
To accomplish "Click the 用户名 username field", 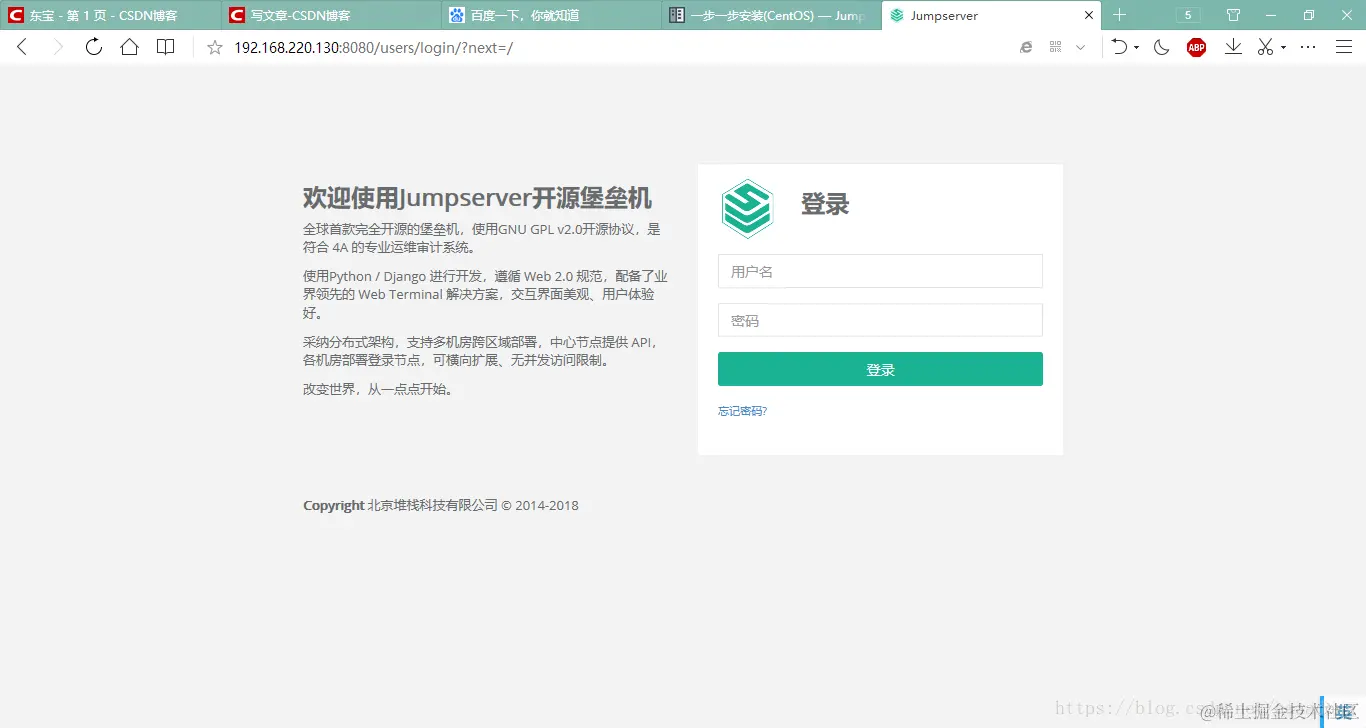I will click(880, 271).
